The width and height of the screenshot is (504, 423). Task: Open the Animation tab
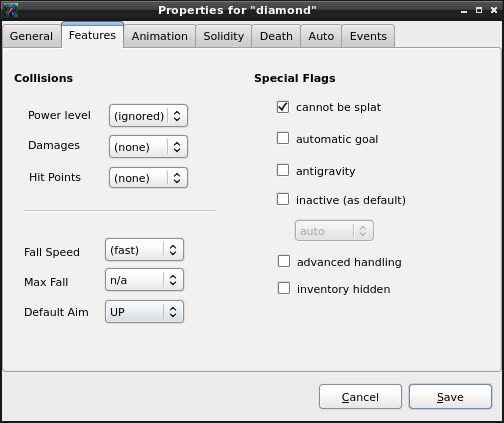point(160,36)
